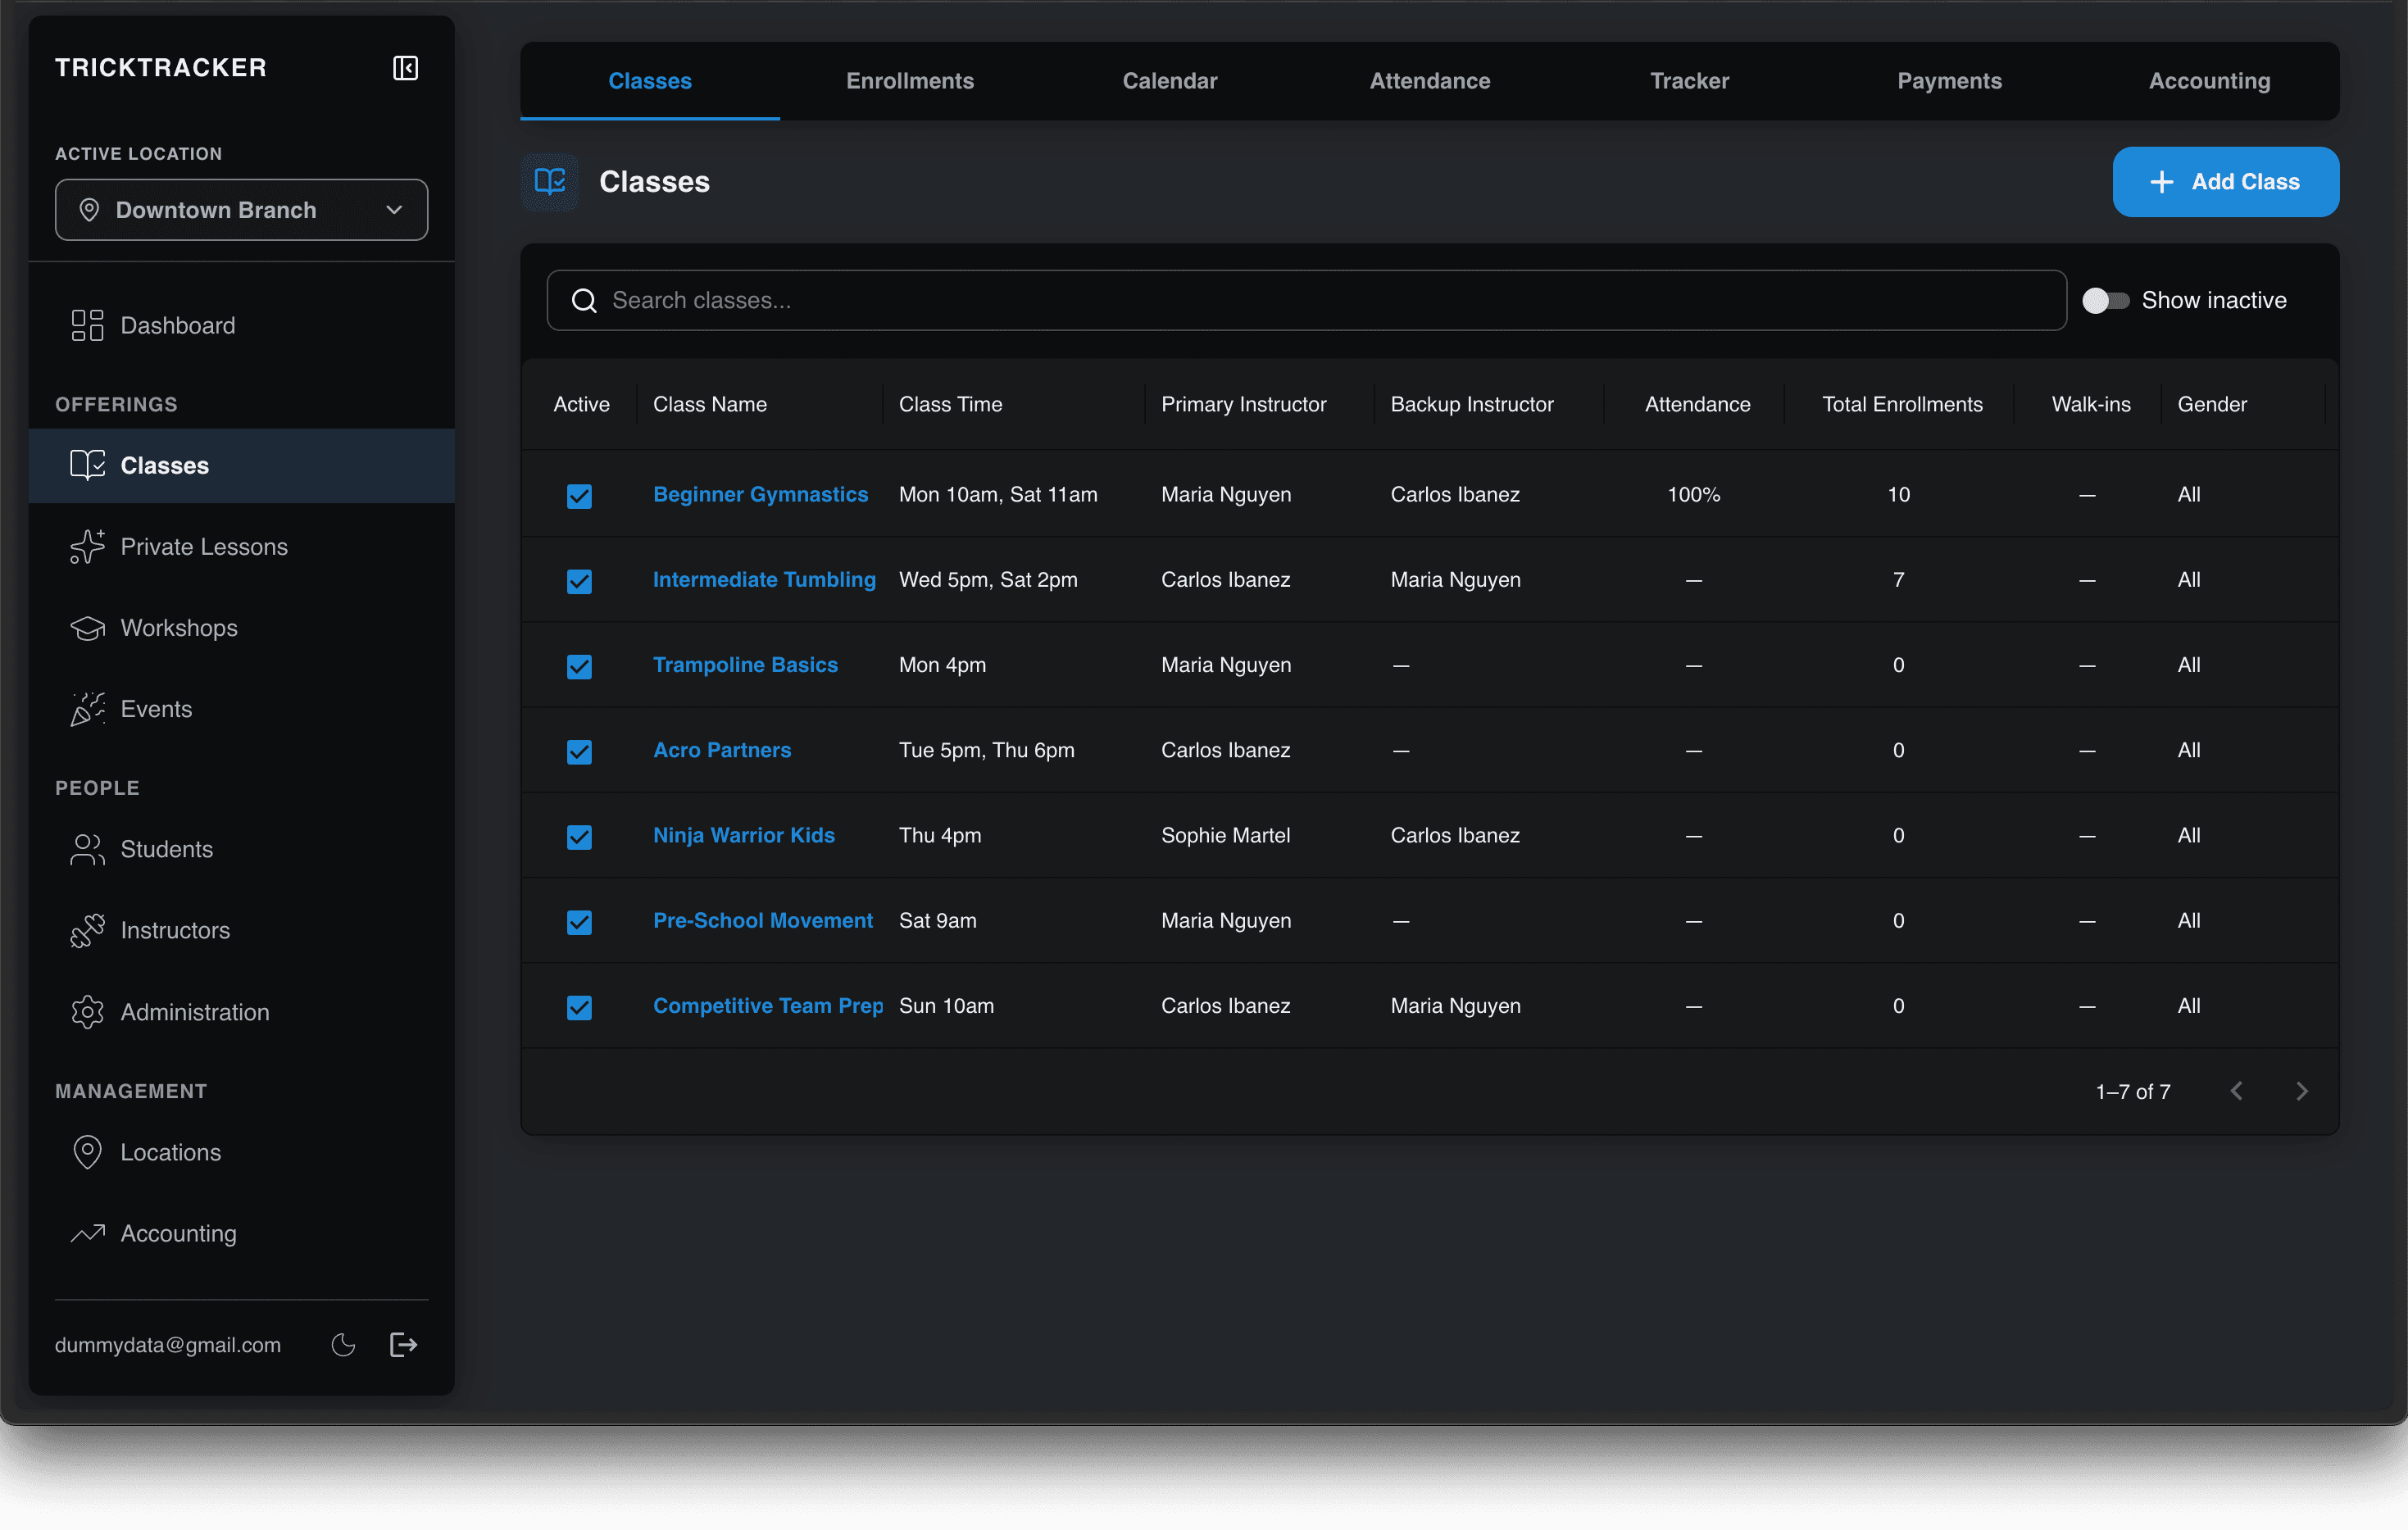Open Workshops in sidebar
2408x1530 pixels.
pyautogui.click(x=241, y=628)
